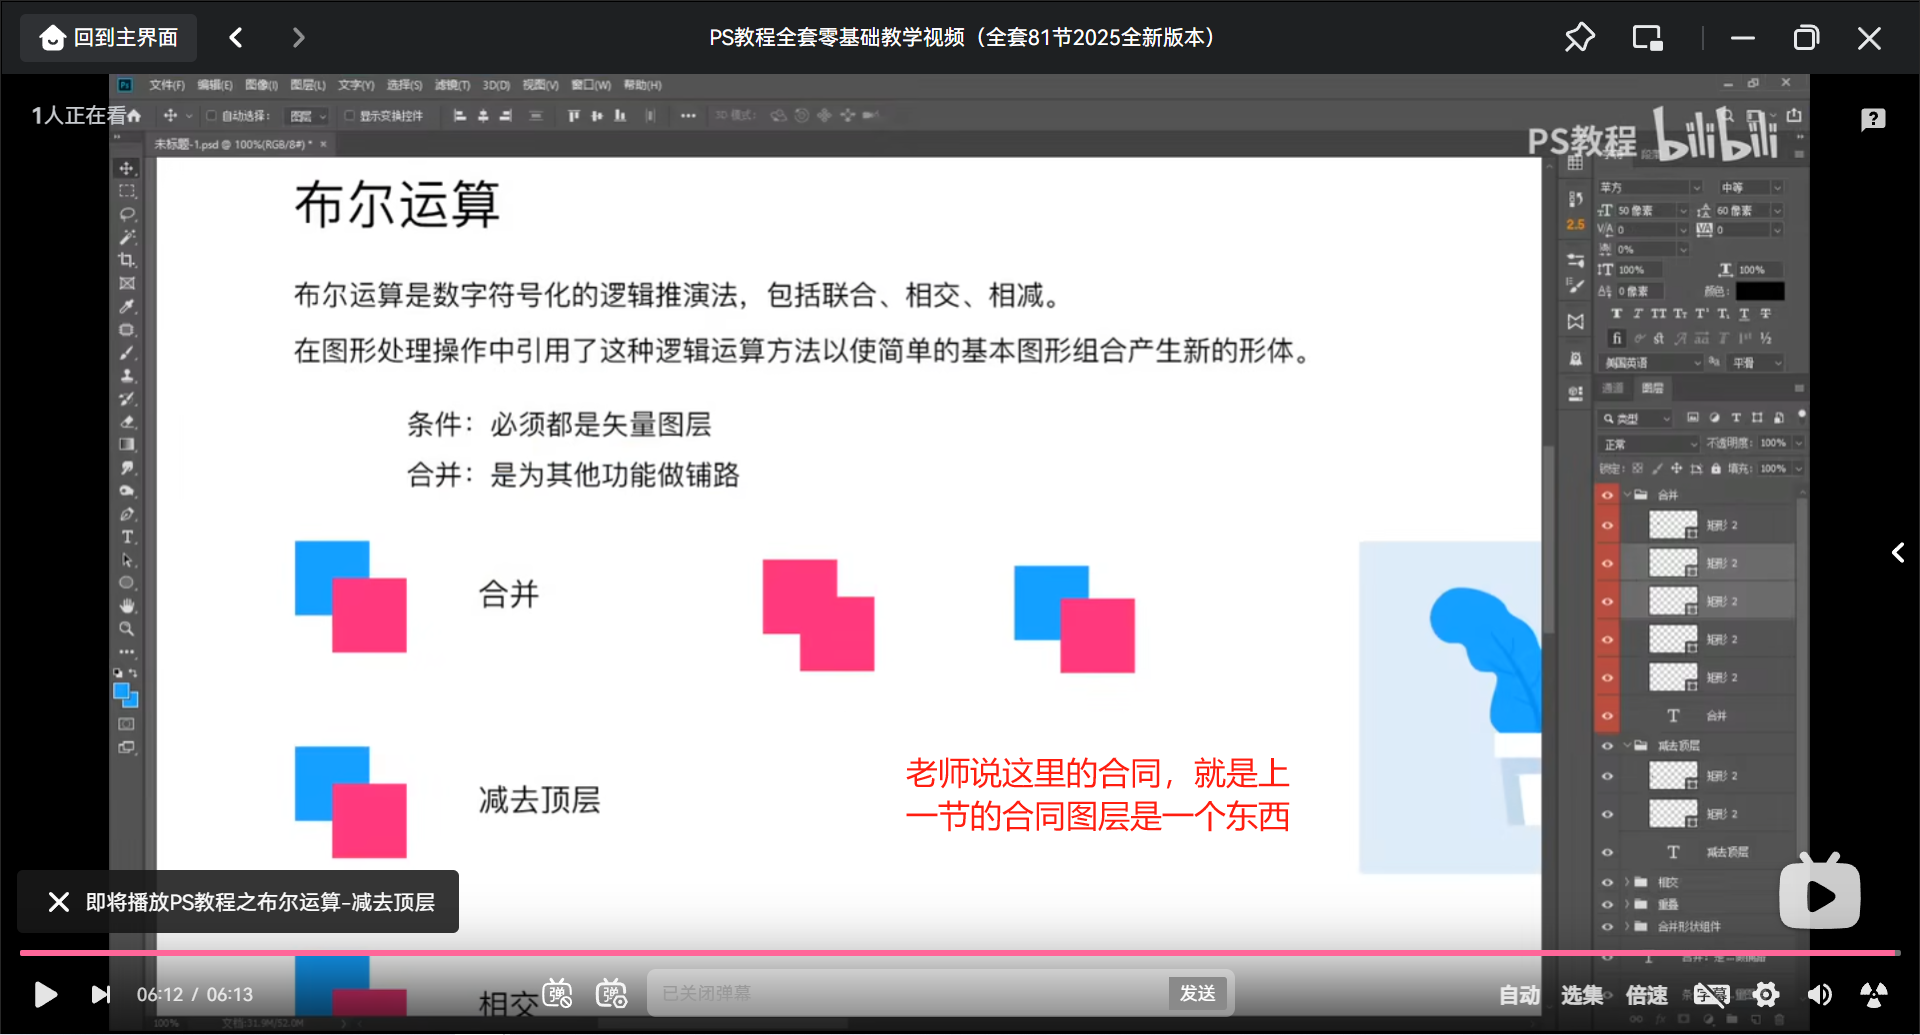Click the subtitle toggle icon

[x=1711, y=995]
